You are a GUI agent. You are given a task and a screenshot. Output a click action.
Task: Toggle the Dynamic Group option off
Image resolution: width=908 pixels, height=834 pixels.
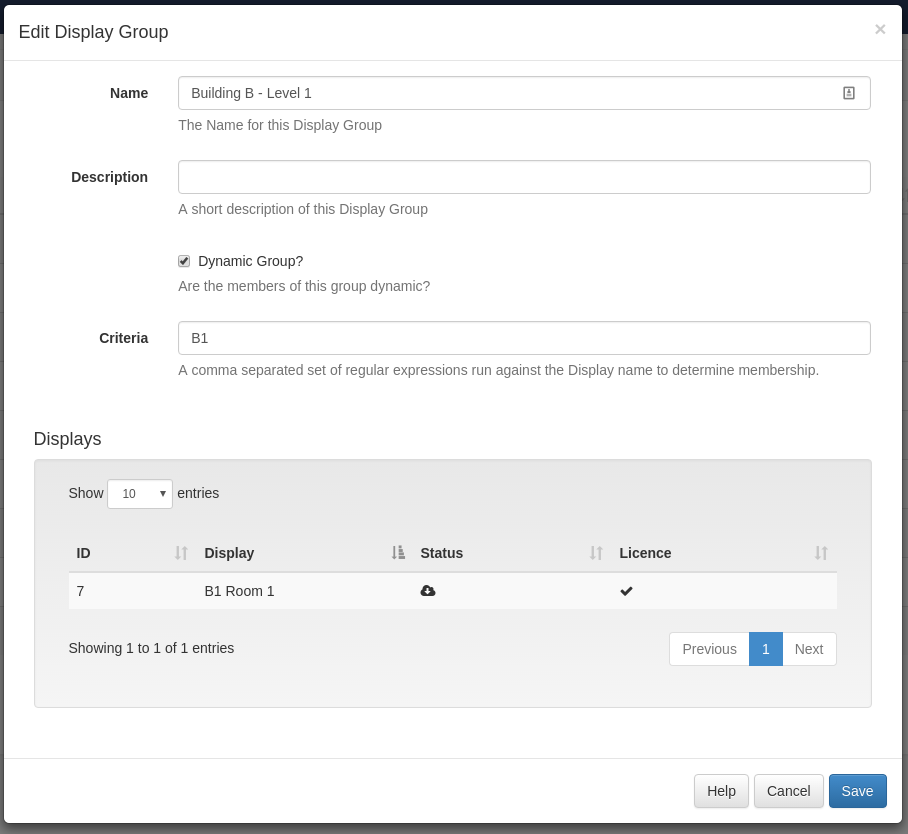pos(184,260)
